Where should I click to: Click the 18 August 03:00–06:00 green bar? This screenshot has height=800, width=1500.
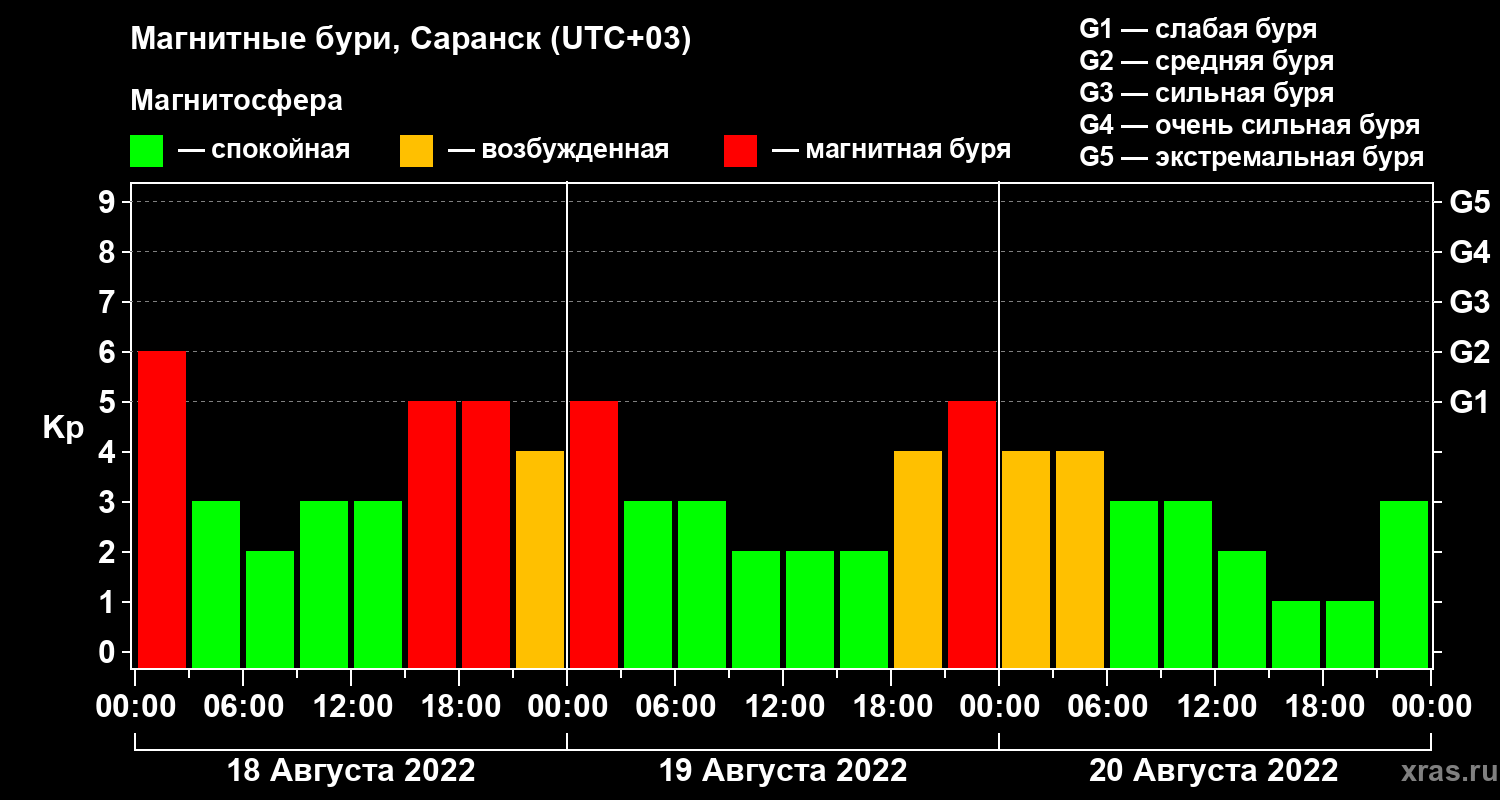[x=216, y=584]
